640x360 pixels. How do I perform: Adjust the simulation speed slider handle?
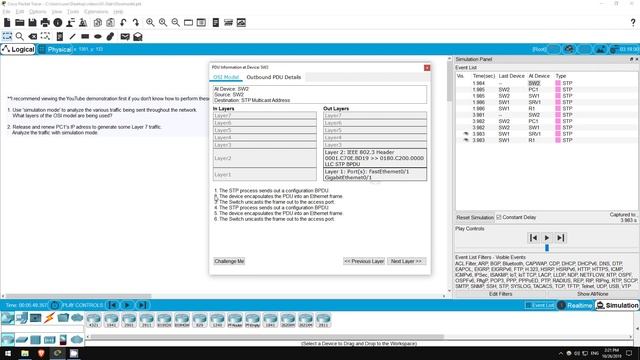[x=547, y=248]
